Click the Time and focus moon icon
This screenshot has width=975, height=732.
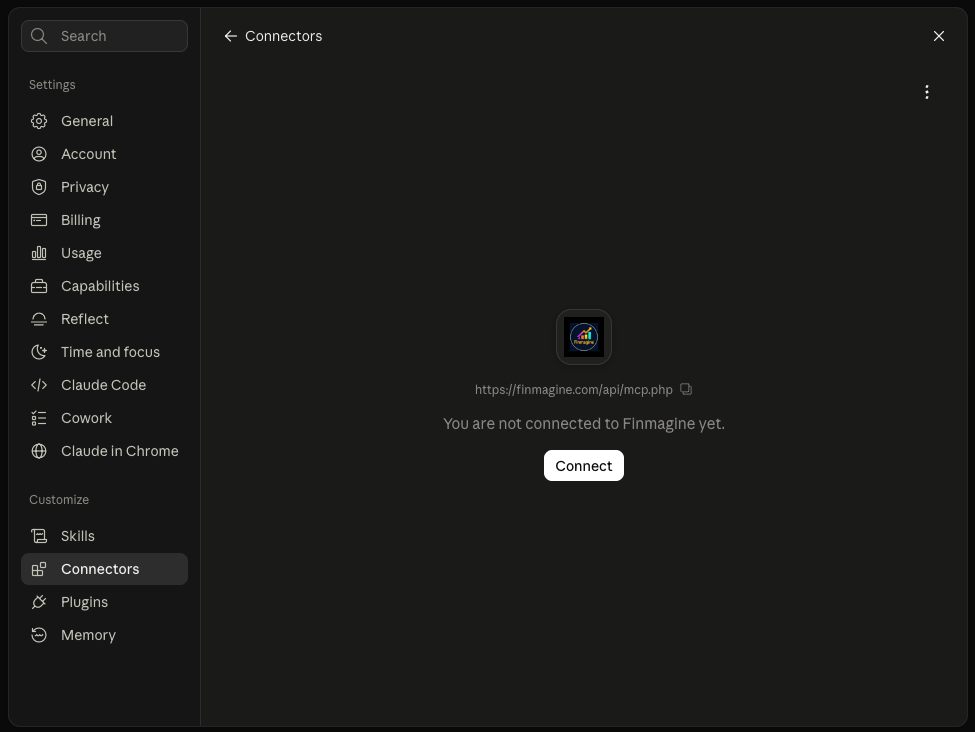point(39,351)
